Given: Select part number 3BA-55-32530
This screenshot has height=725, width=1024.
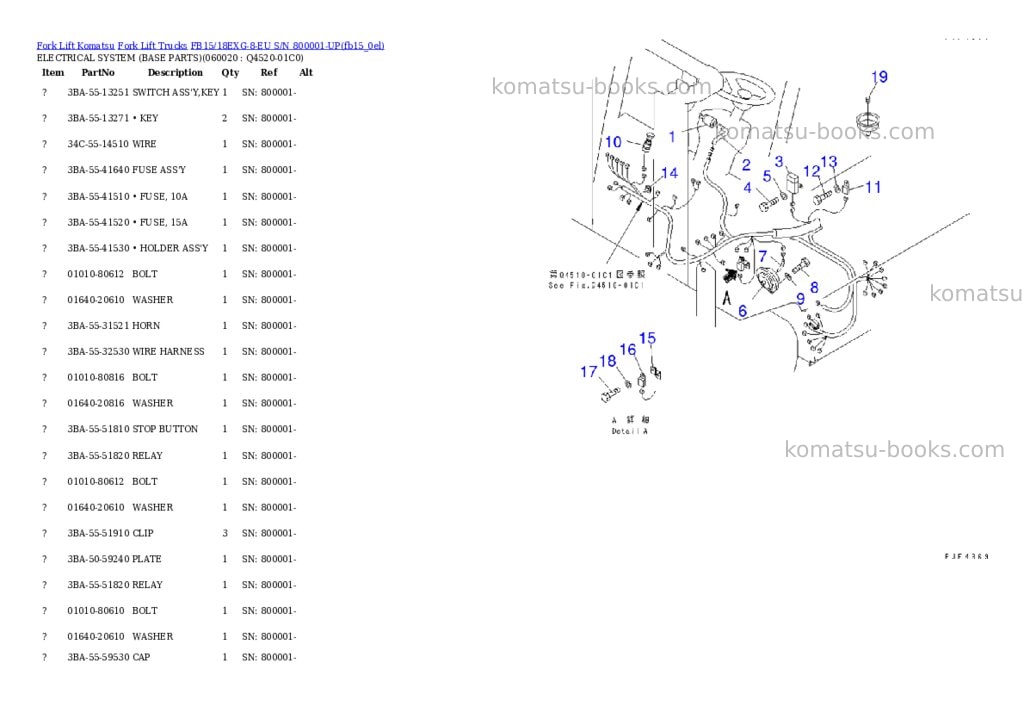Looking at the screenshot, I should [x=98, y=351].
